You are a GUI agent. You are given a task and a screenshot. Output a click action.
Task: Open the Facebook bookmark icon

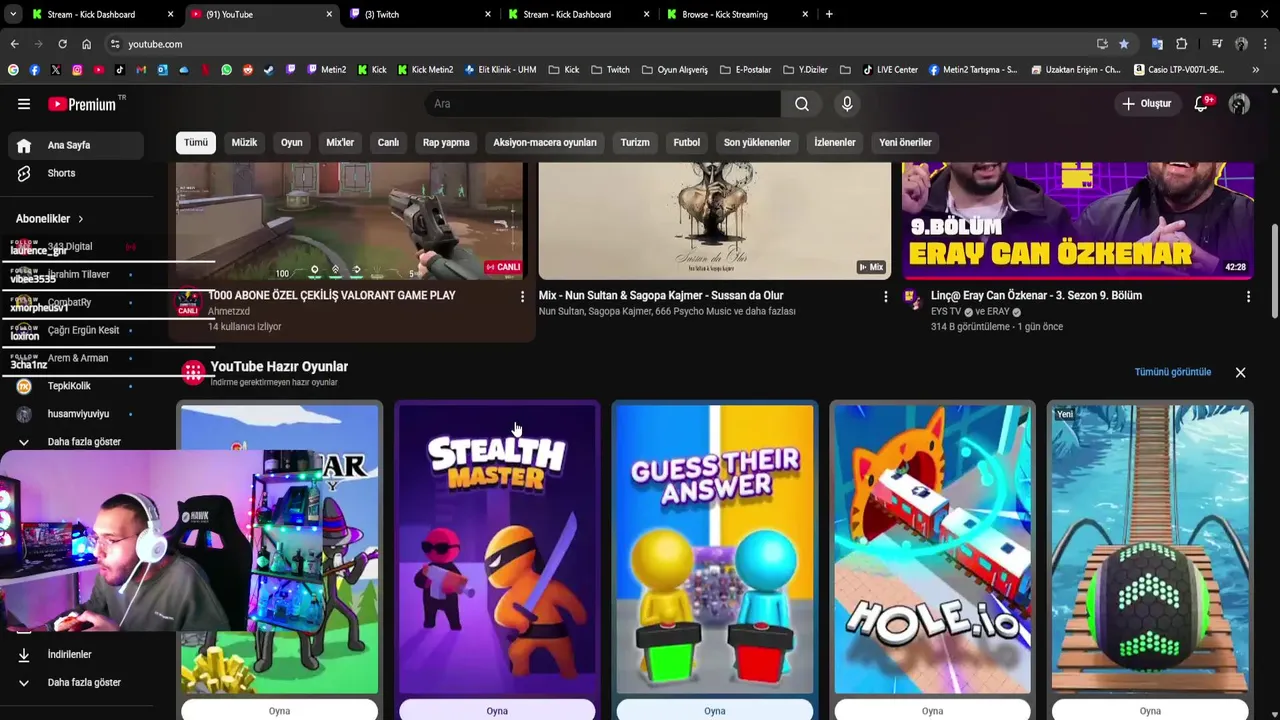point(34,70)
